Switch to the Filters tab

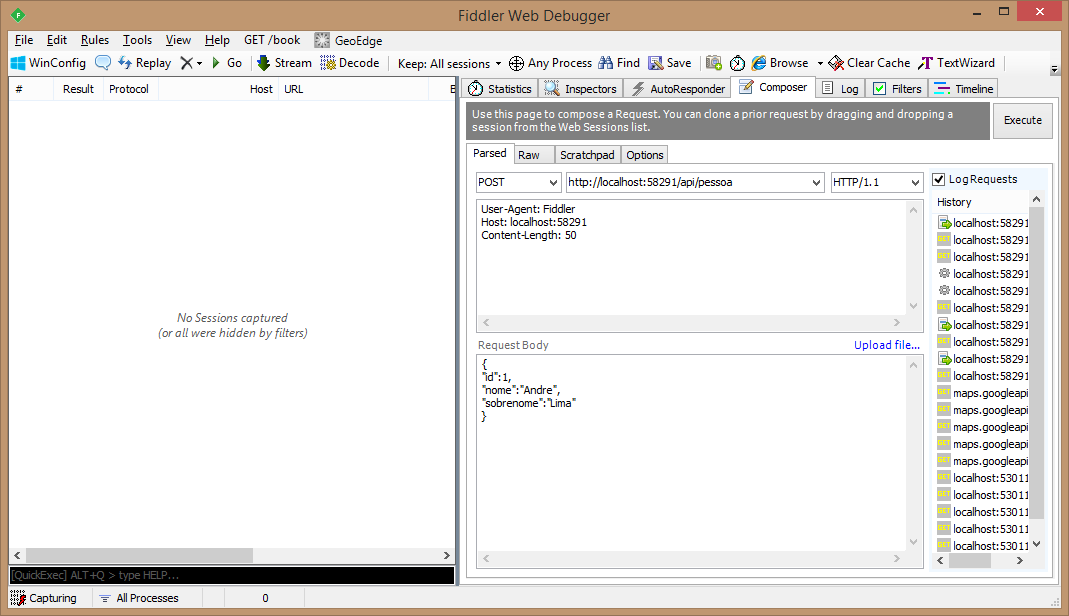pos(897,89)
